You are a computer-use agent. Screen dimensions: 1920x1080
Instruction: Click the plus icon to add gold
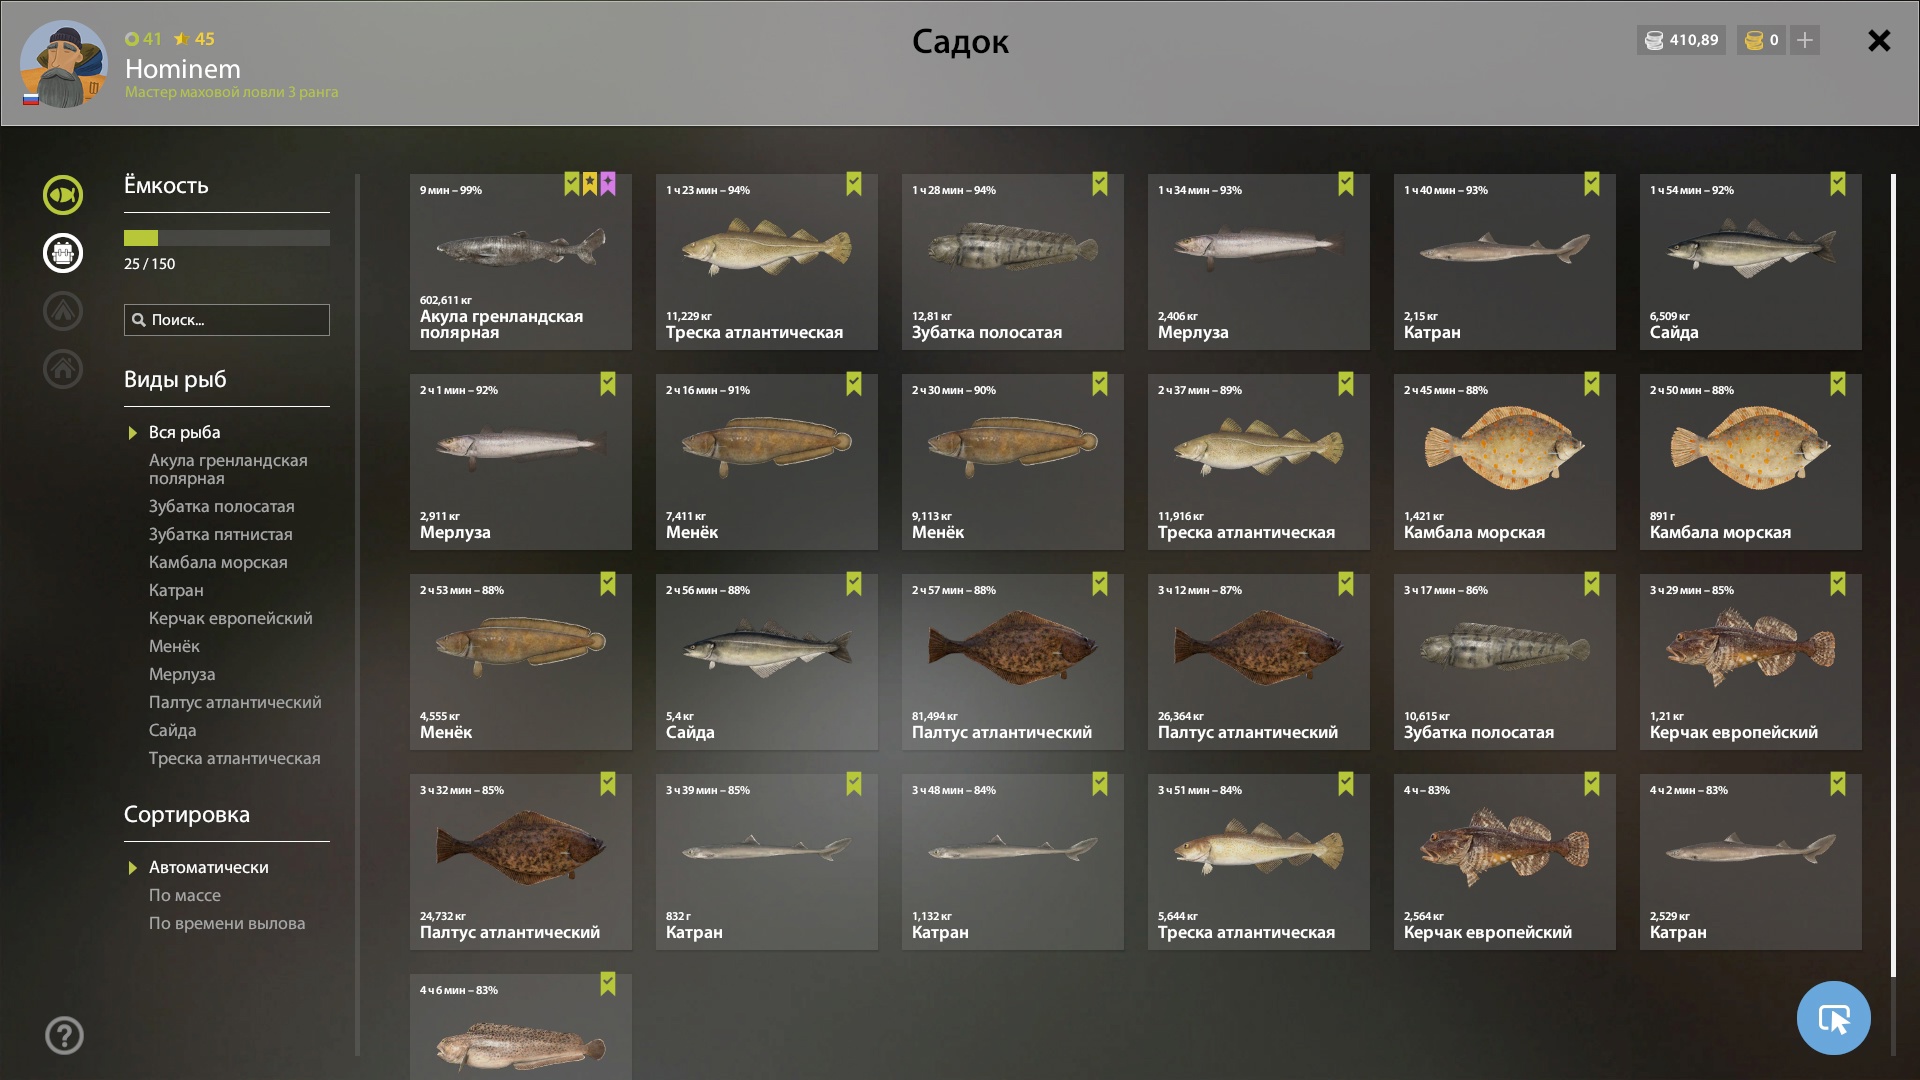[x=1805, y=40]
